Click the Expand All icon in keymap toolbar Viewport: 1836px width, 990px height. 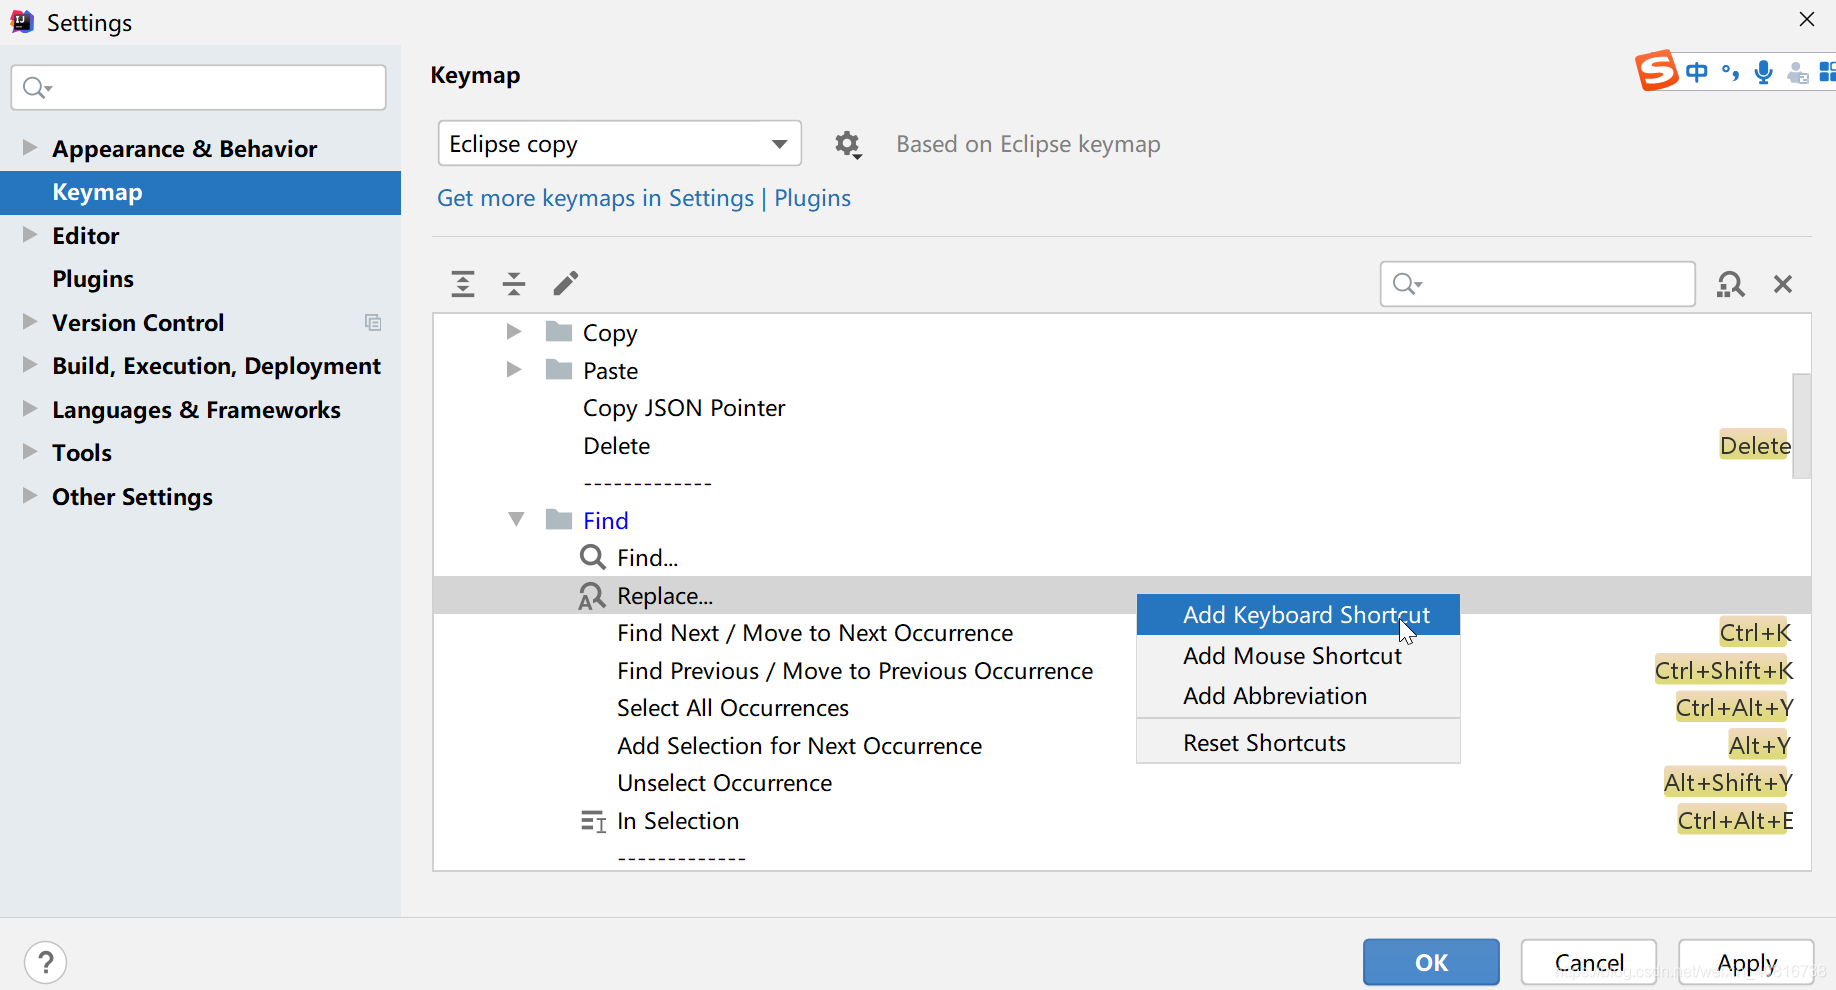pos(463,284)
